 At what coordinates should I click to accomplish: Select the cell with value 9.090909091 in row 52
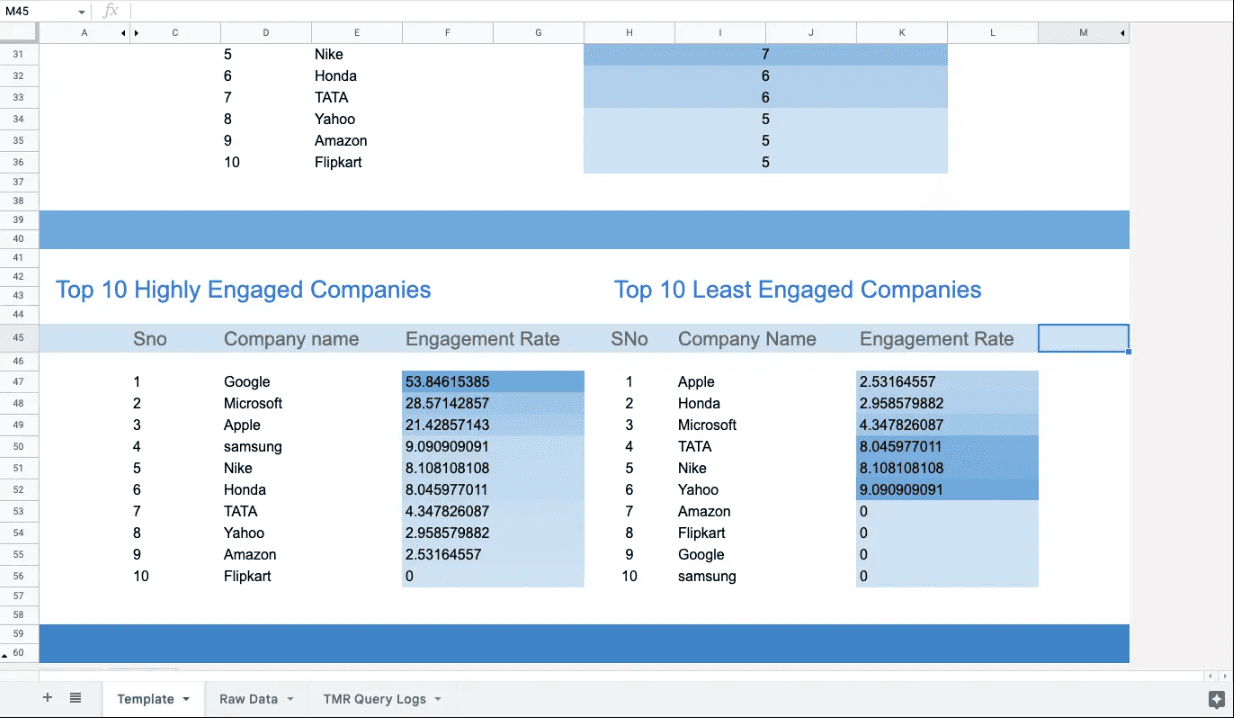tap(947, 490)
